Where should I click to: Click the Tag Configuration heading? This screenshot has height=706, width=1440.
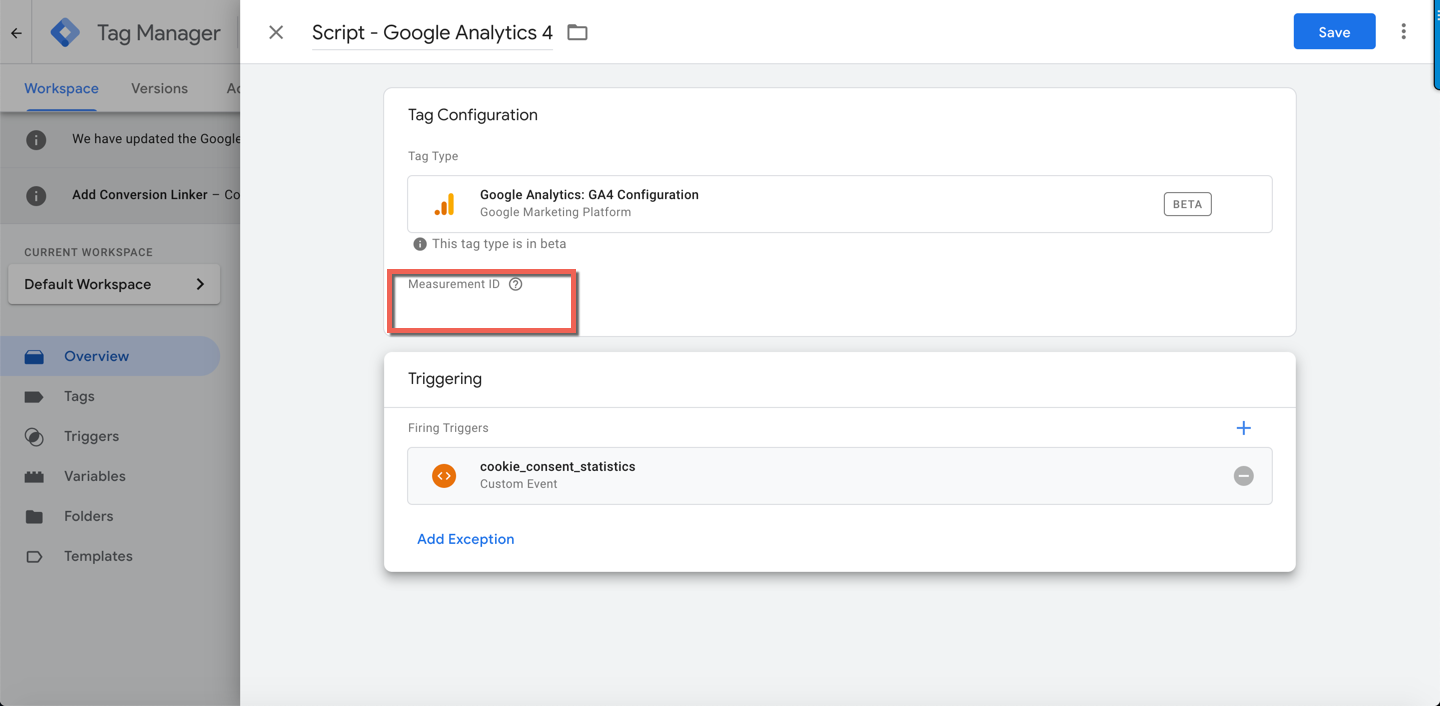473,115
